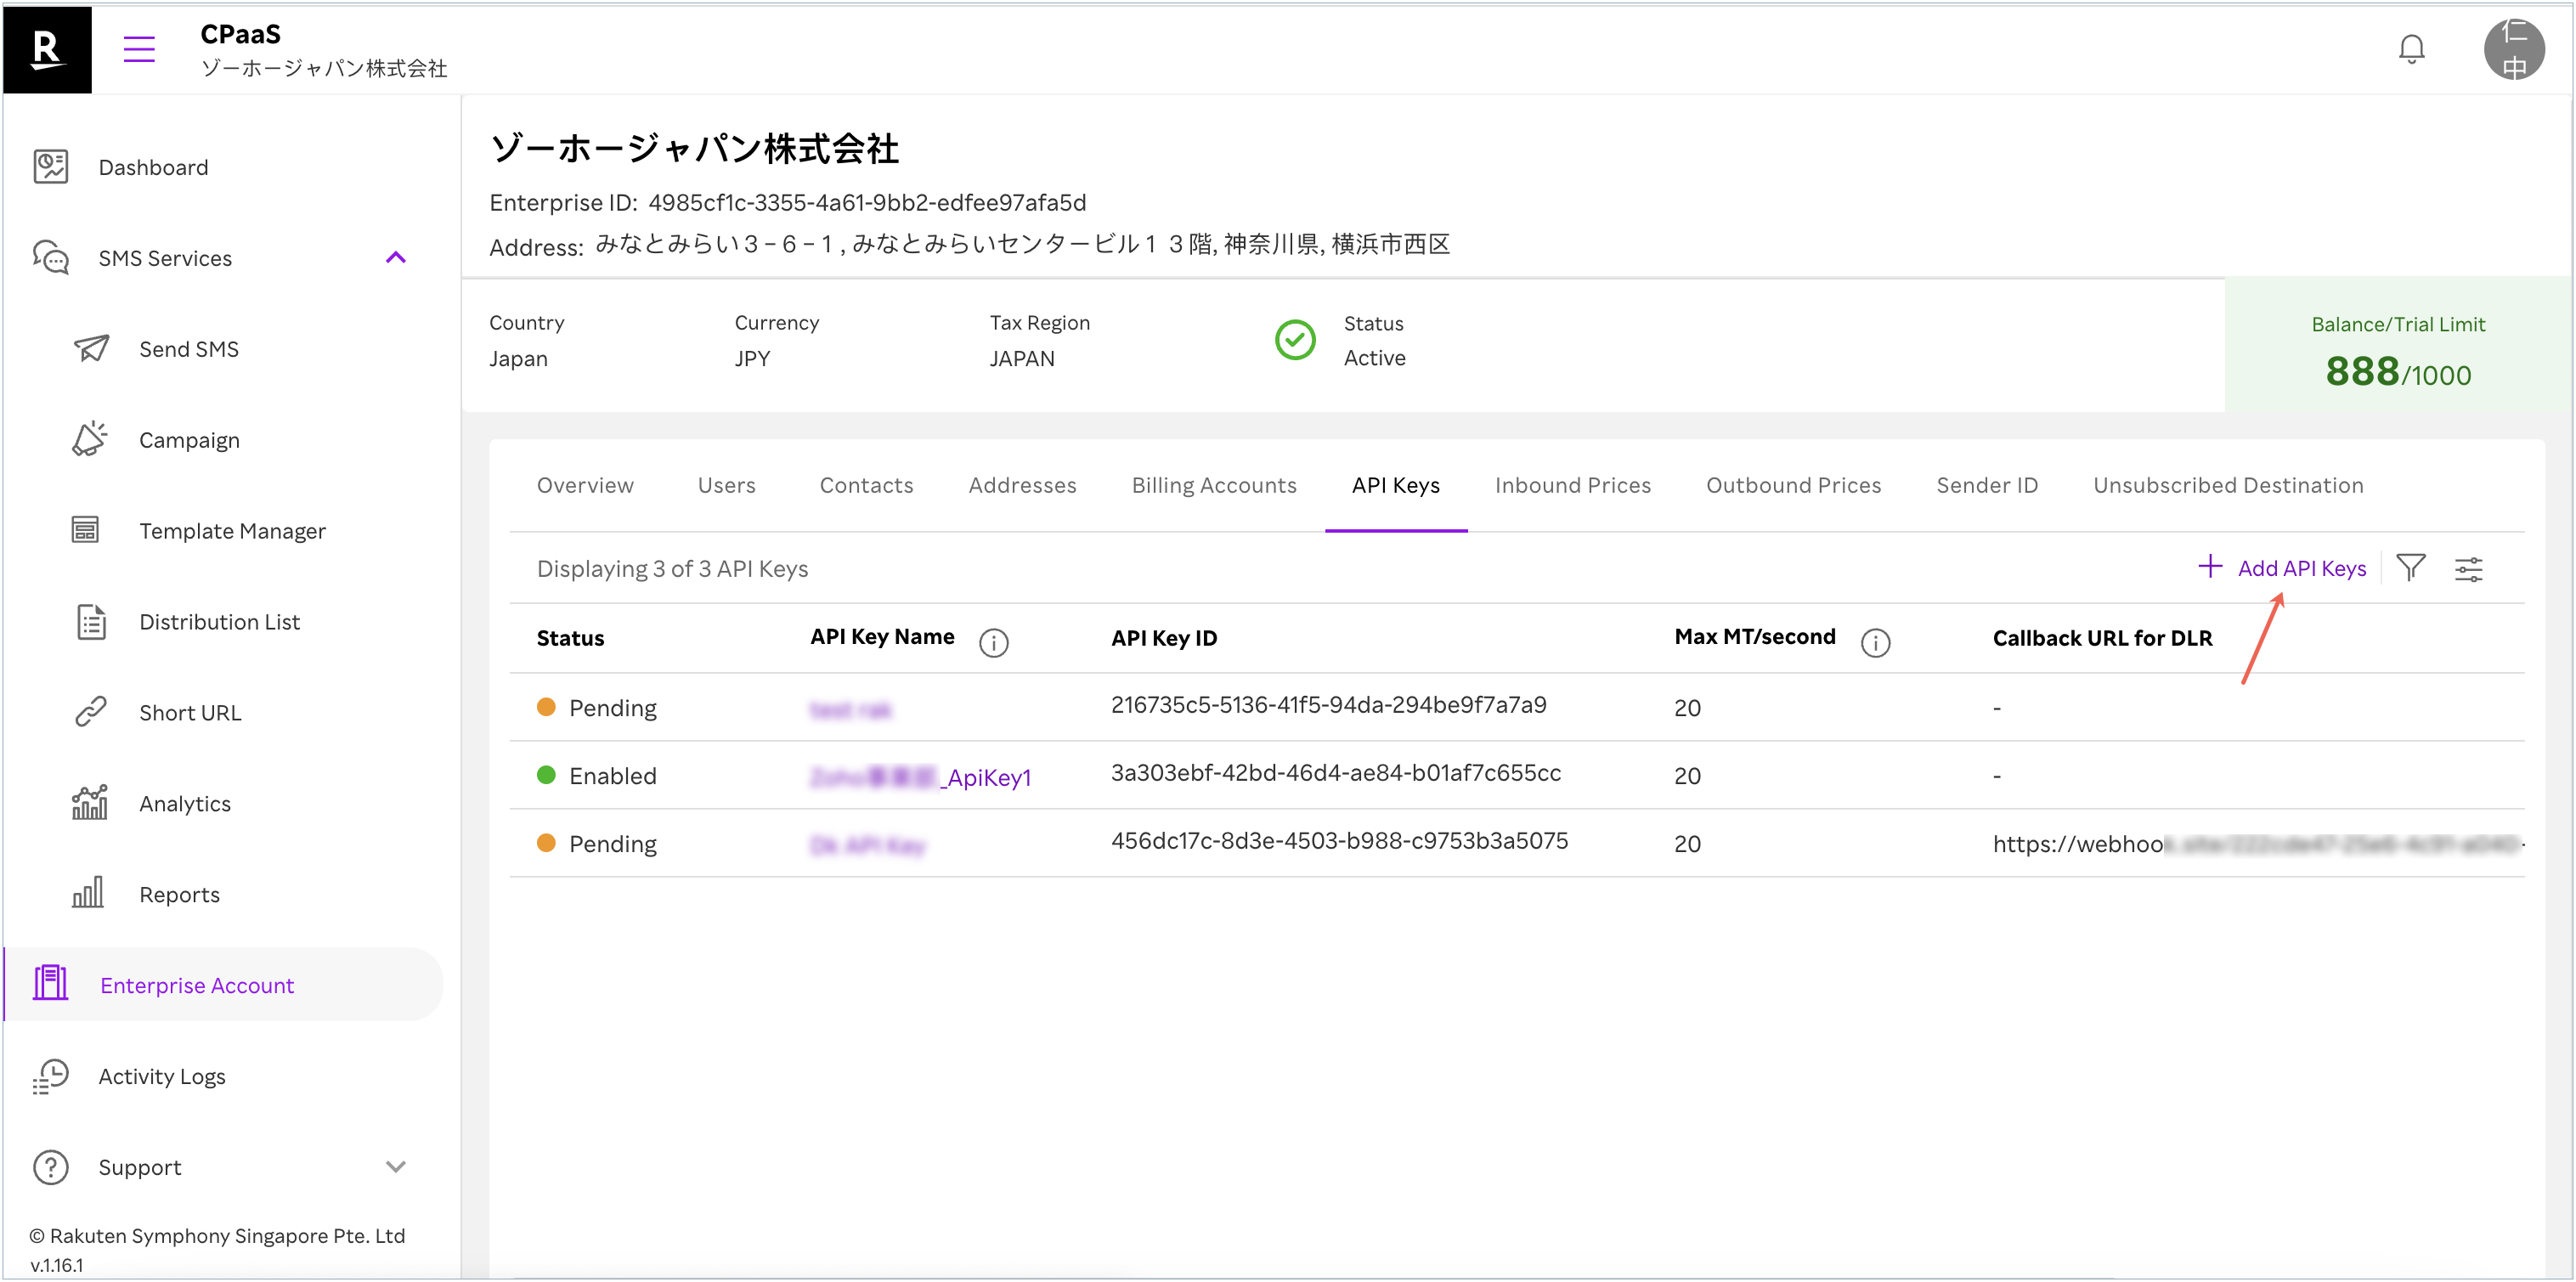The width and height of the screenshot is (2576, 1282).
Task: Click the green Active status checkmark
Action: tap(1295, 340)
